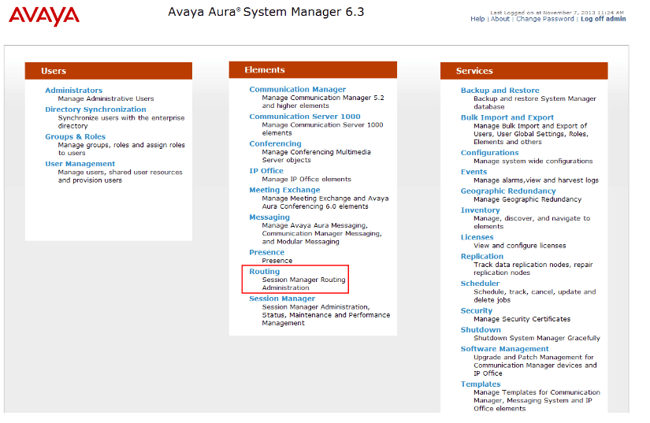Open the Conferencing link
This screenshot has height=423, width=650.
coord(275,144)
